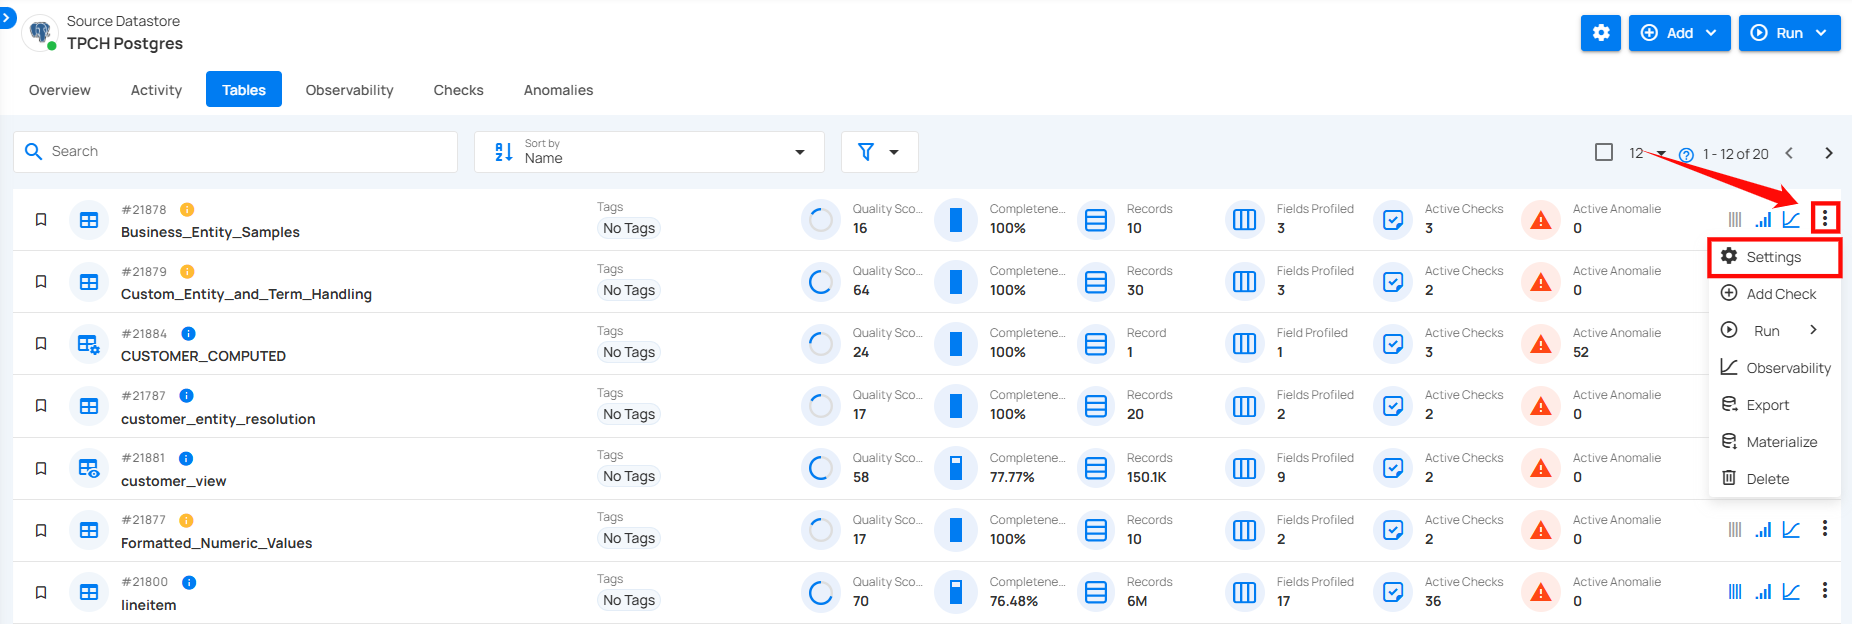Open line chart icon for Formatted_Numeric_Values

pyautogui.click(x=1791, y=530)
